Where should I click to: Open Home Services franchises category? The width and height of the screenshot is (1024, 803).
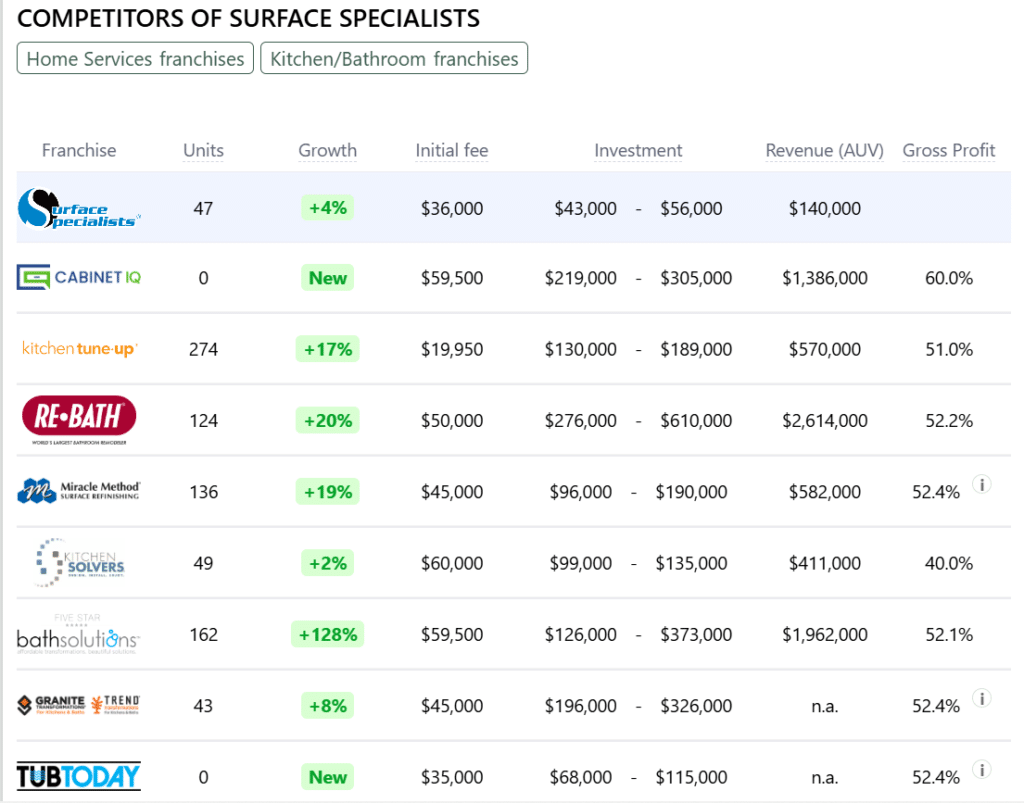pos(135,58)
